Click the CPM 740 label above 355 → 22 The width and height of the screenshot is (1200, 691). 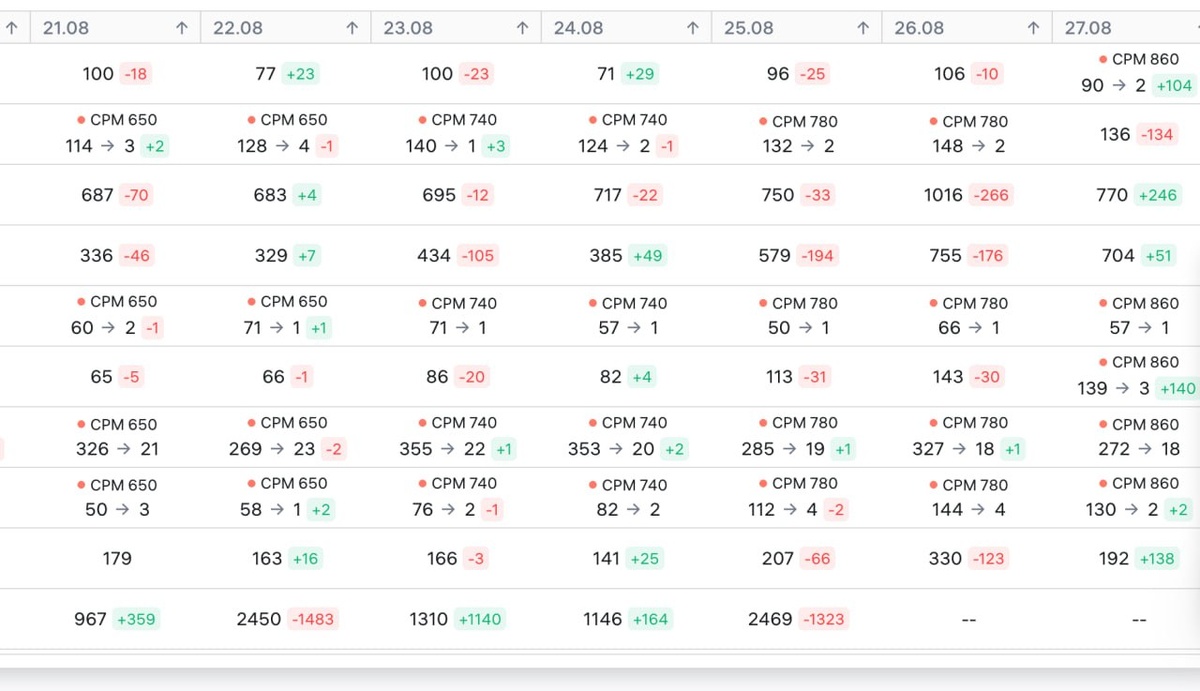[x=464, y=423]
